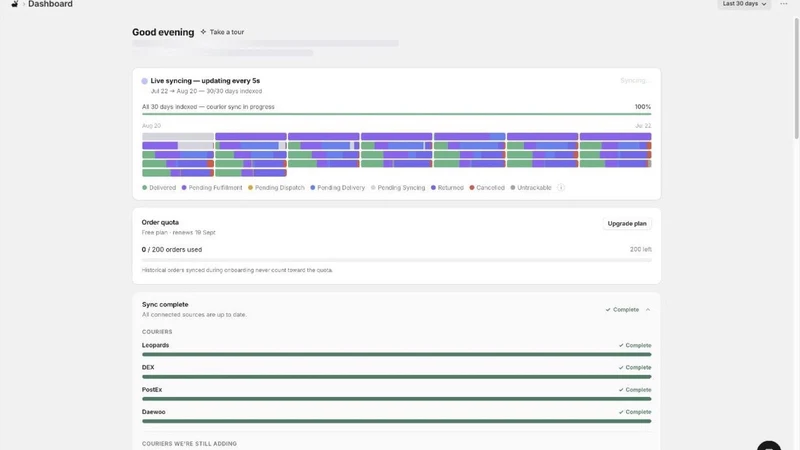The width and height of the screenshot is (800, 450).
Task: Click the 200 left label
Action: tap(640, 249)
